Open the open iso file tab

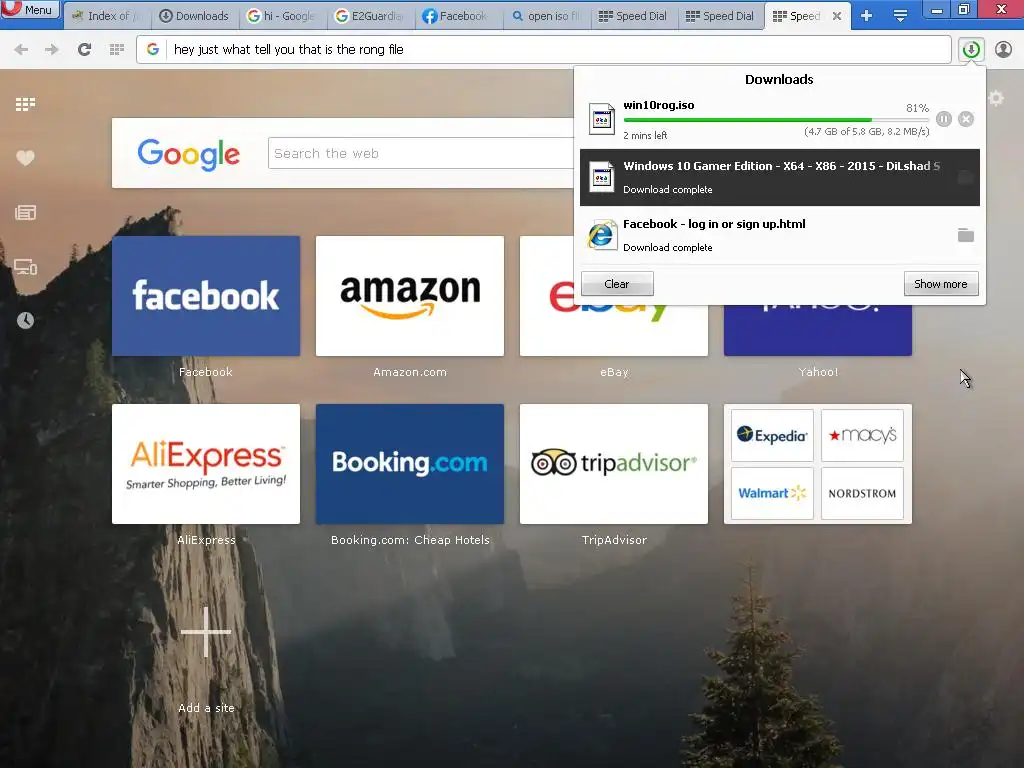546,16
